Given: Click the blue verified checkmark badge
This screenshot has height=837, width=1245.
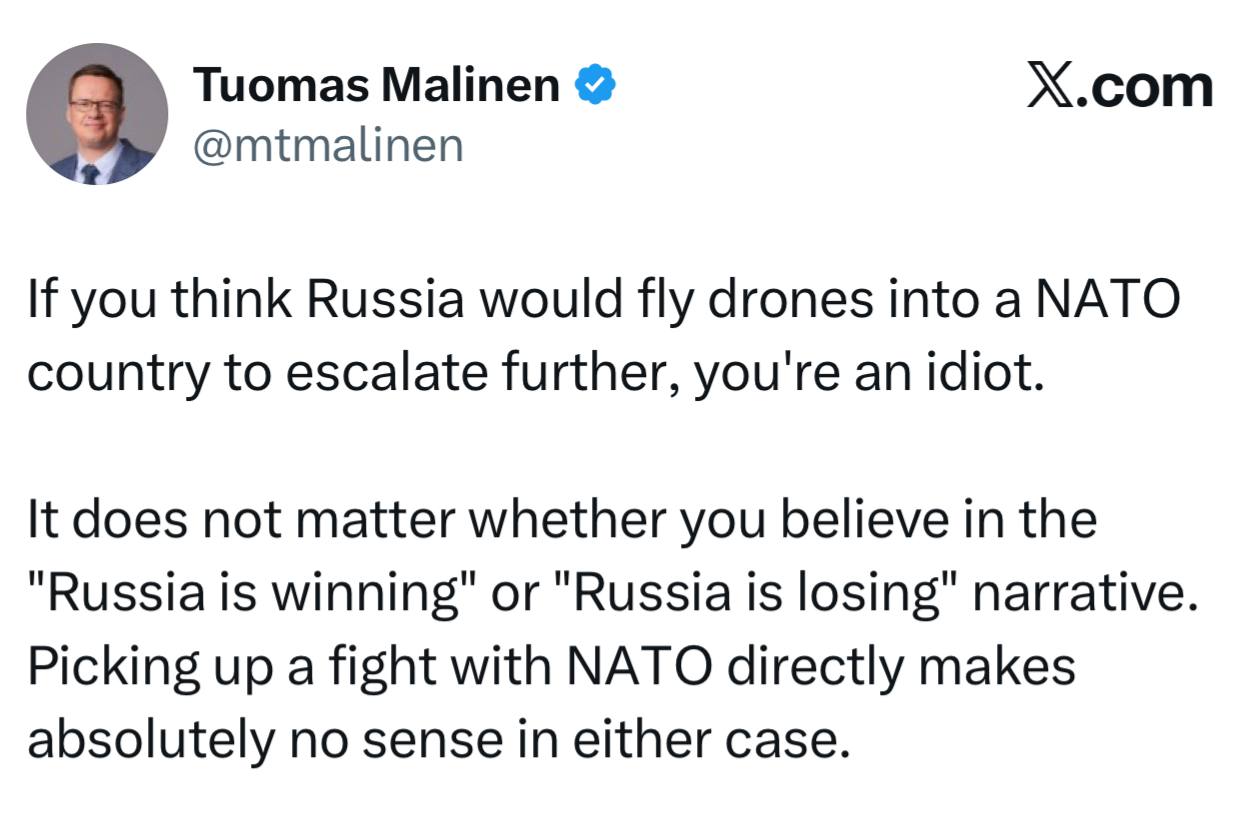Looking at the screenshot, I should click(x=594, y=86).
